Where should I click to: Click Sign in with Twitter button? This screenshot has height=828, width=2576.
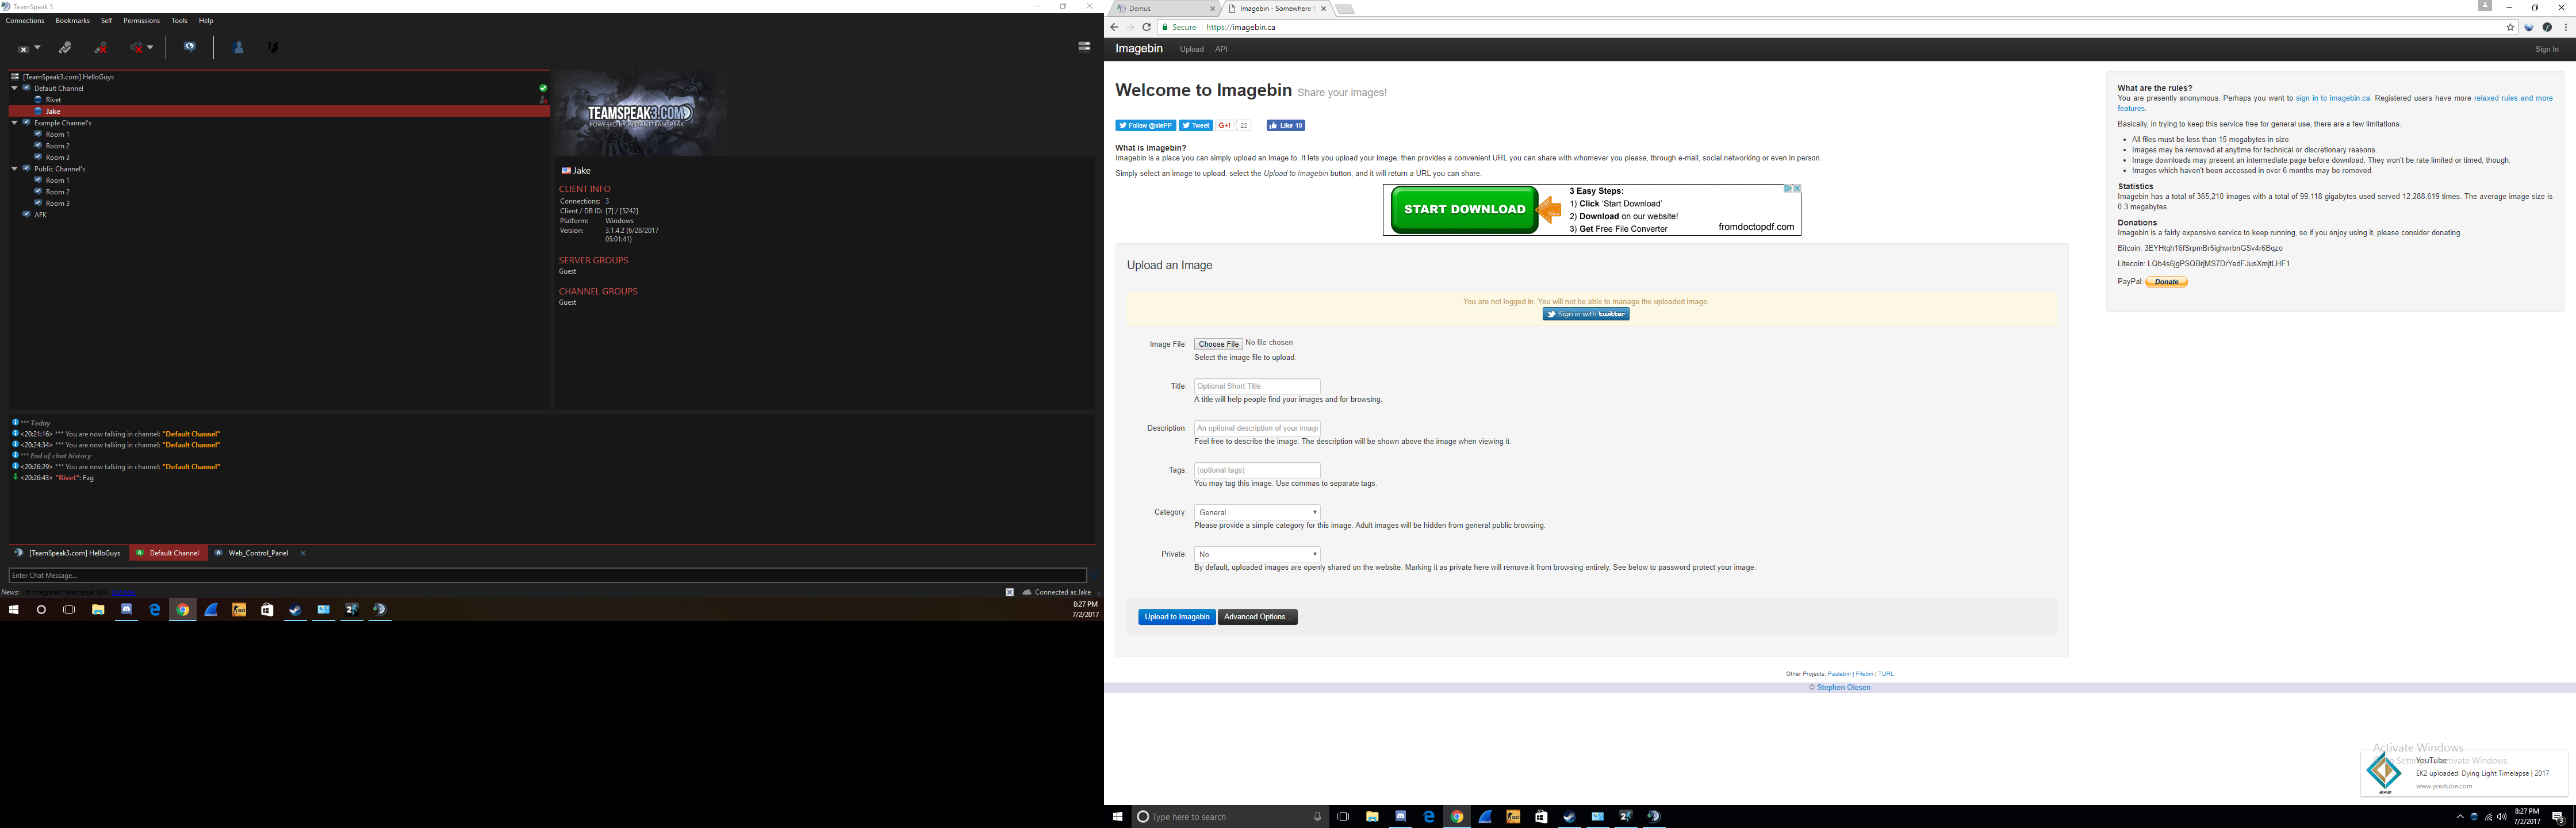tap(1586, 314)
